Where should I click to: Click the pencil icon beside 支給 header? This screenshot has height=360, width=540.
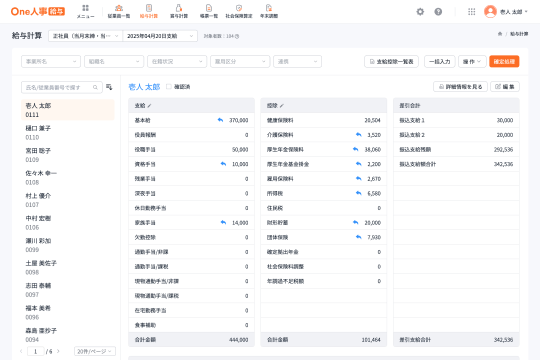click(149, 106)
